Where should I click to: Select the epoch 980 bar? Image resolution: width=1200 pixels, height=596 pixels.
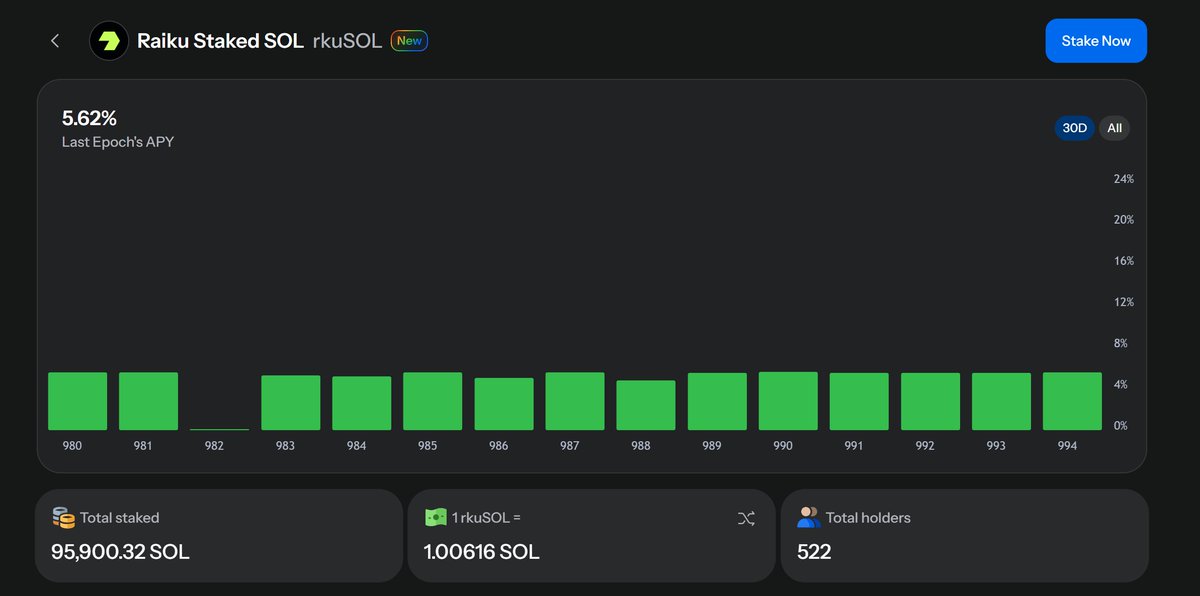(x=77, y=401)
